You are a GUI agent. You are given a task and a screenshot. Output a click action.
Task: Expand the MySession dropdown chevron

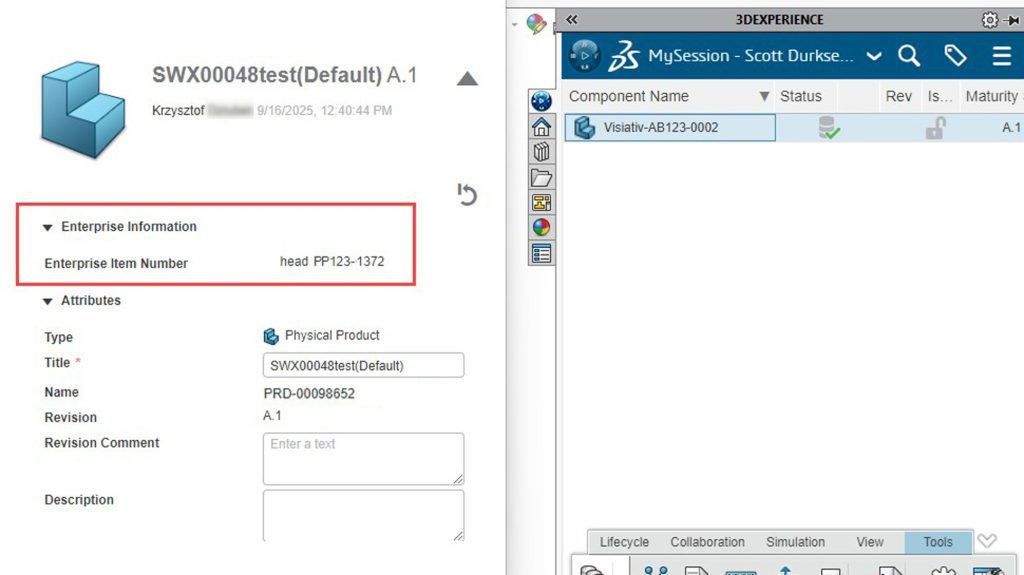(x=874, y=56)
